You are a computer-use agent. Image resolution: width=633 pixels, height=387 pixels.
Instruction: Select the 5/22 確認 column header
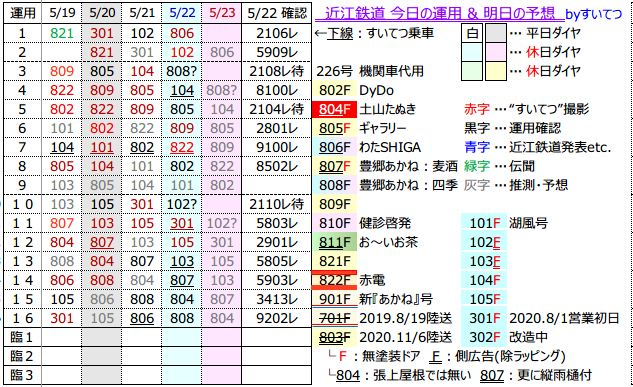click(x=277, y=13)
